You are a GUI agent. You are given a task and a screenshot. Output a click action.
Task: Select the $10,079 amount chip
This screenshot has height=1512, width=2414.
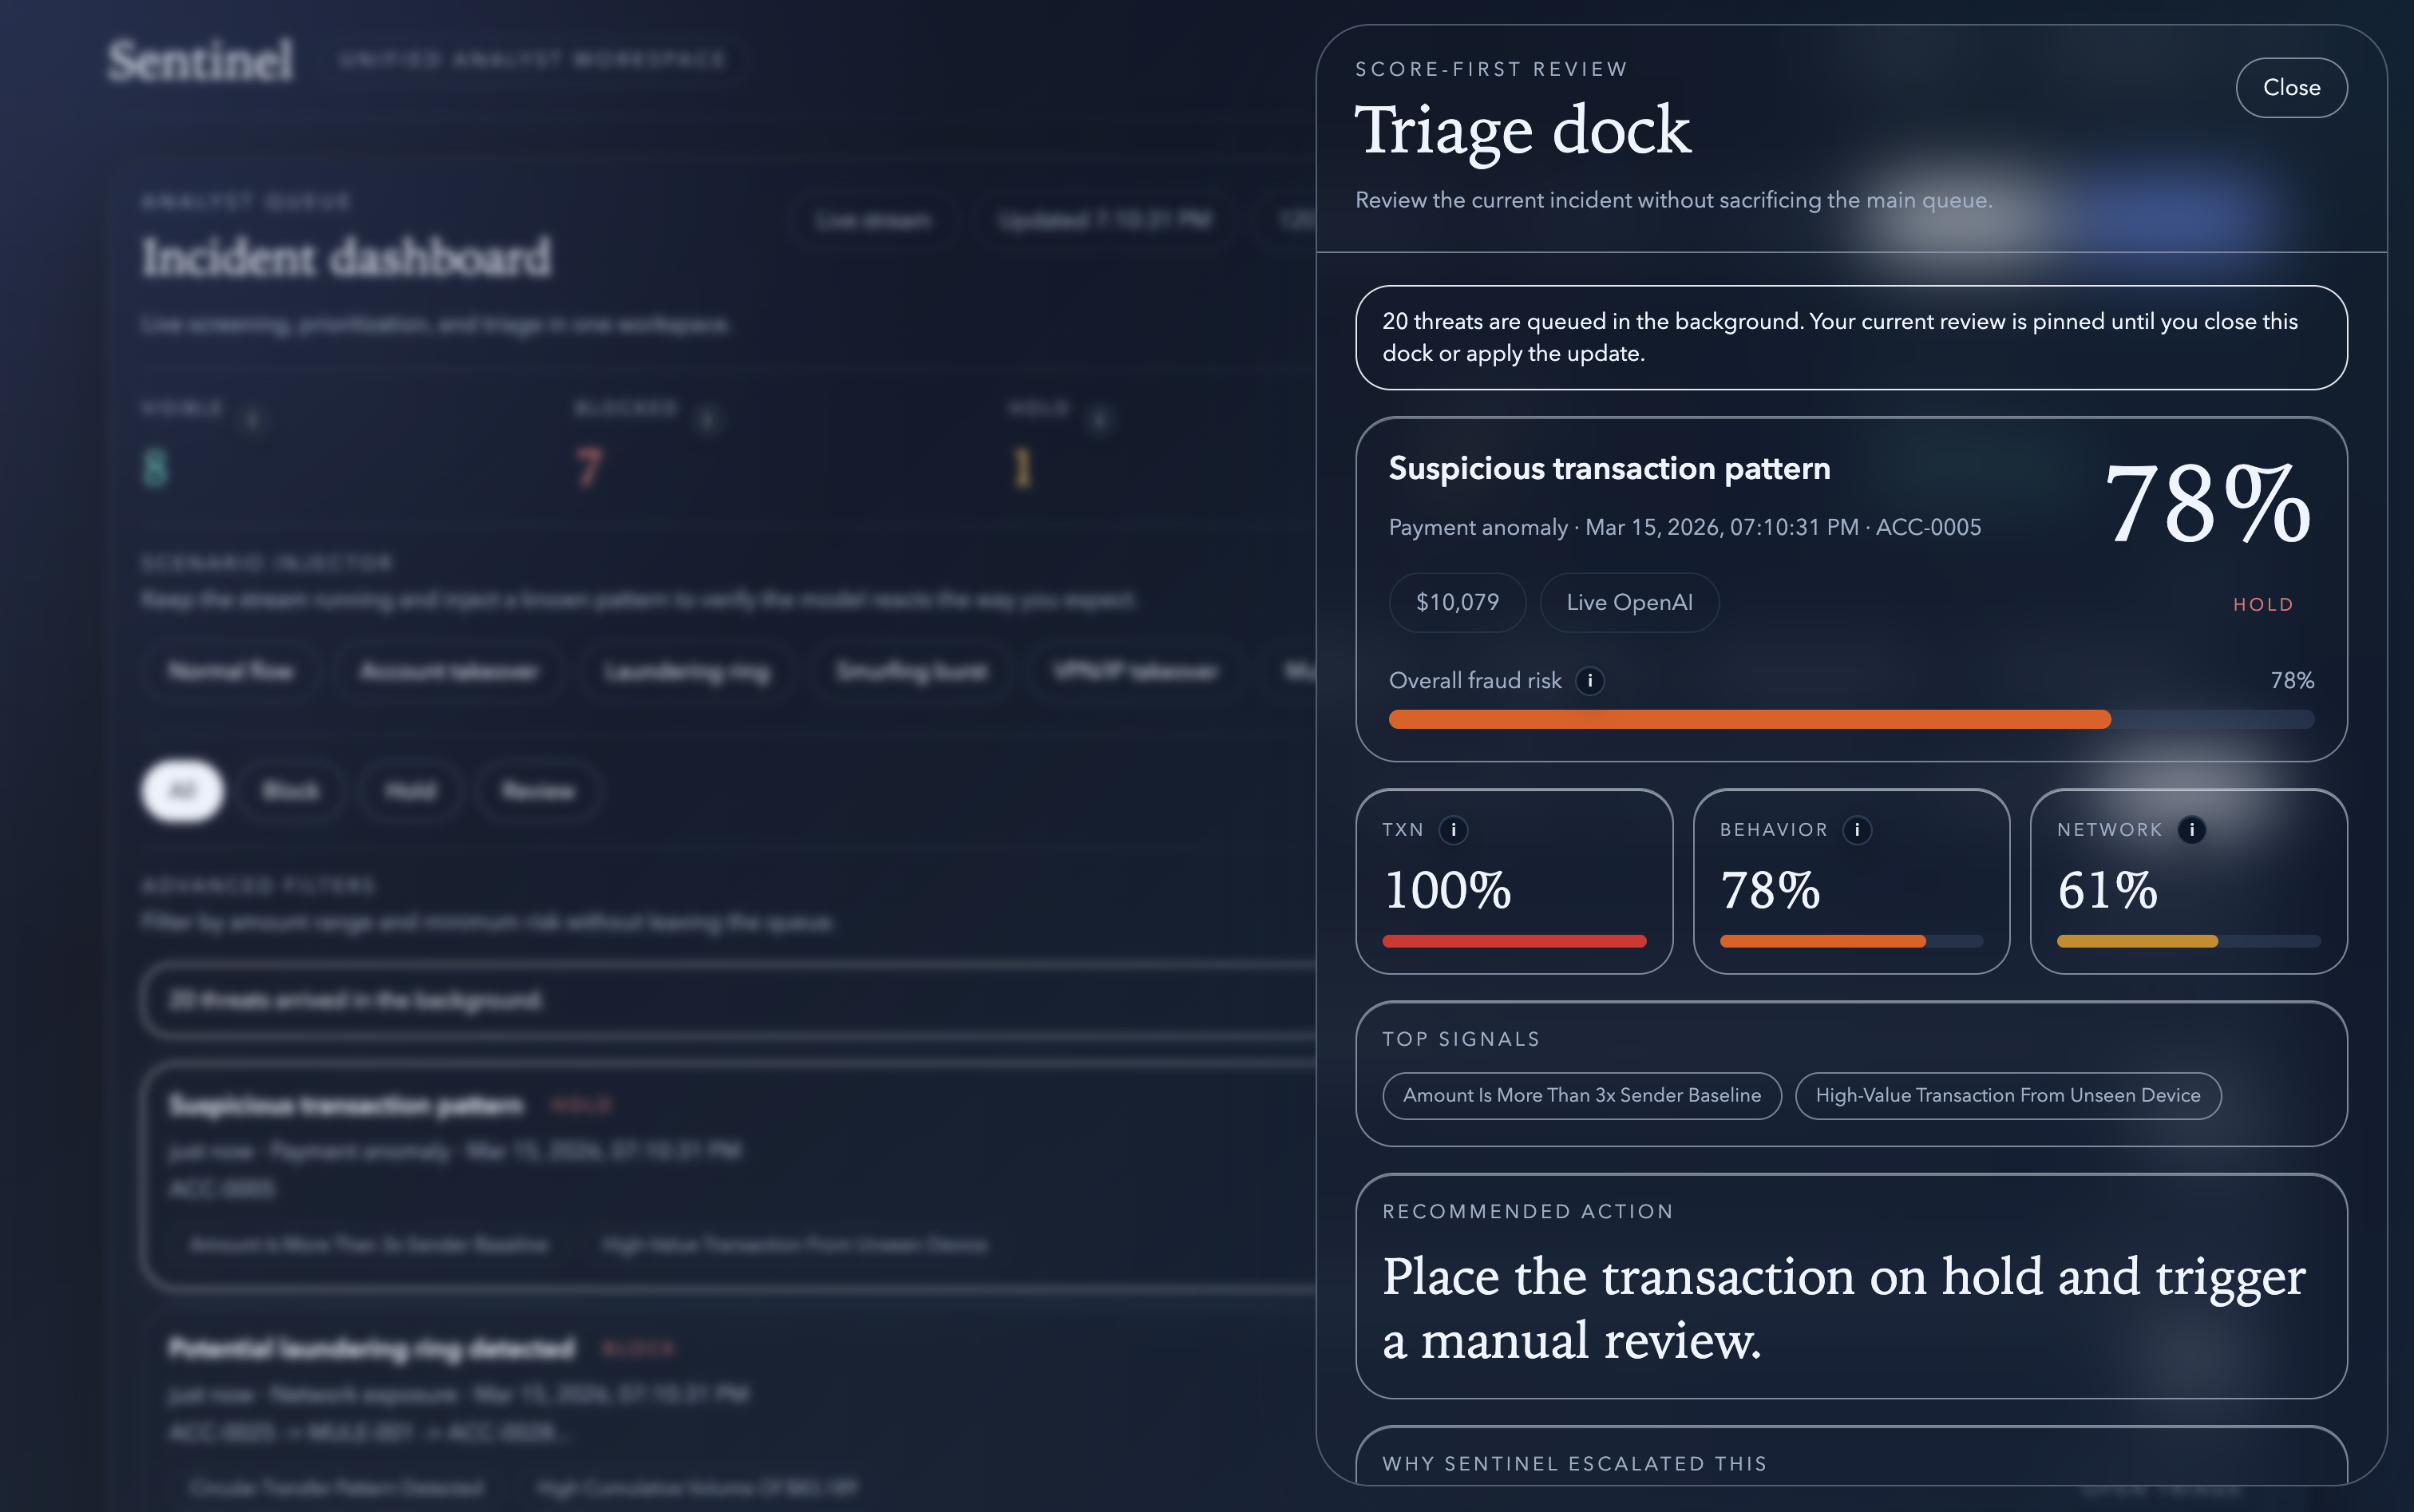point(1457,602)
